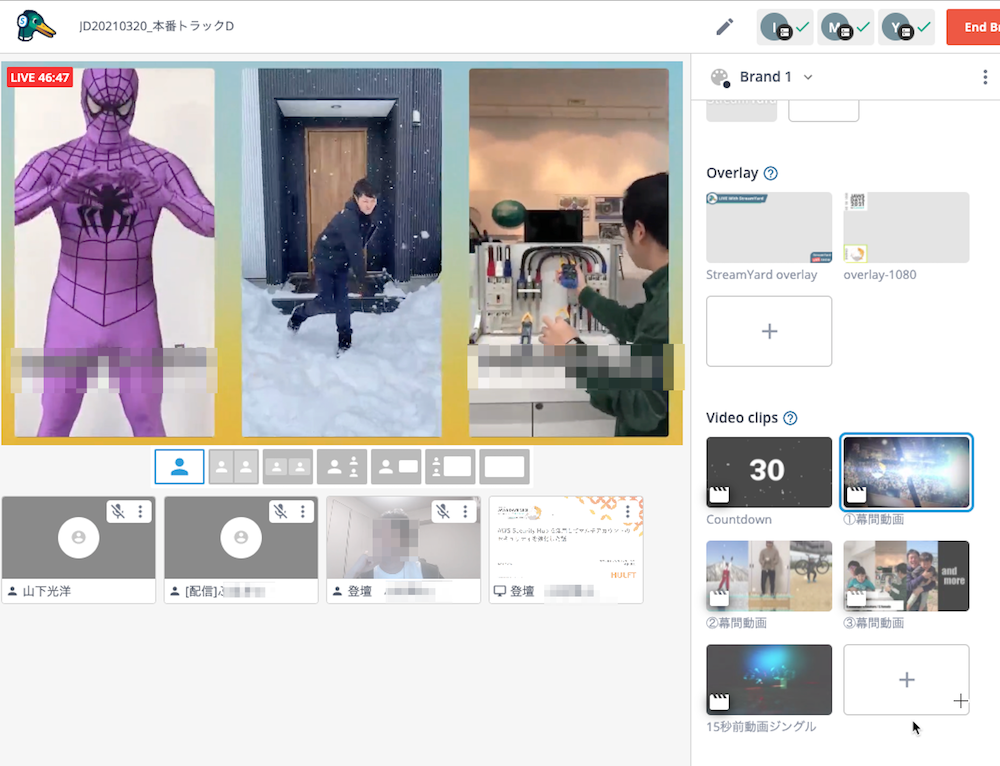The width and height of the screenshot is (1000, 766).
Task: Play the ②幕間動画 video clip
Action: pos(769,576)
